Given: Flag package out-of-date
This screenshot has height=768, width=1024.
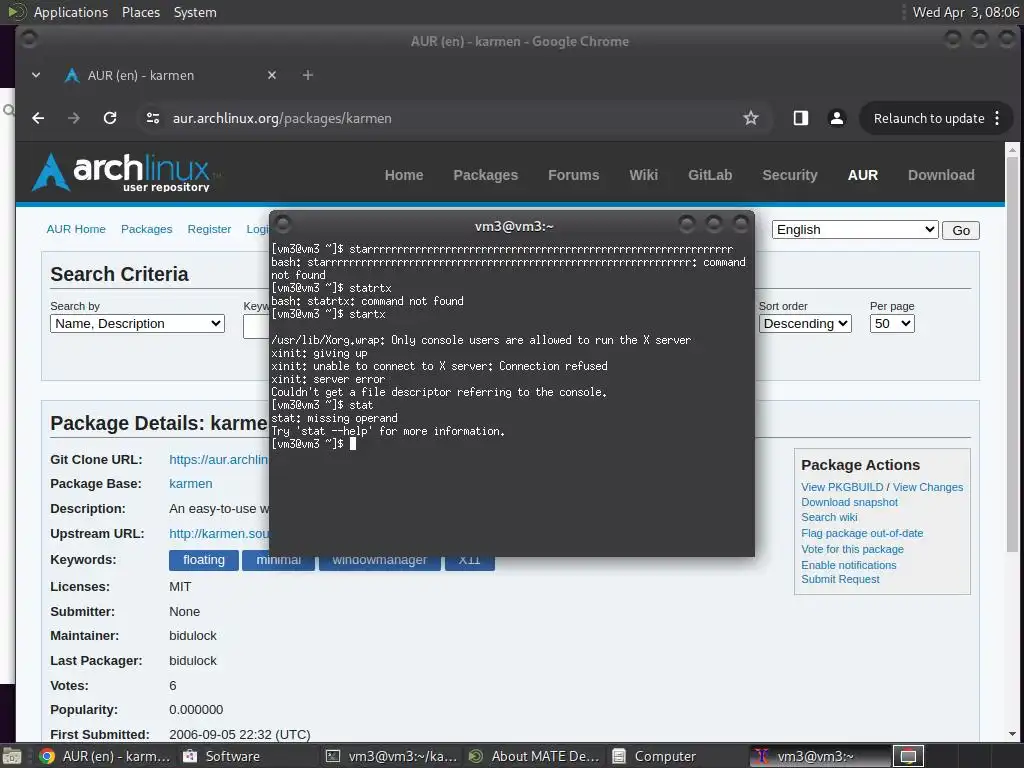Looking at the screenshot, I should [862, 534].
